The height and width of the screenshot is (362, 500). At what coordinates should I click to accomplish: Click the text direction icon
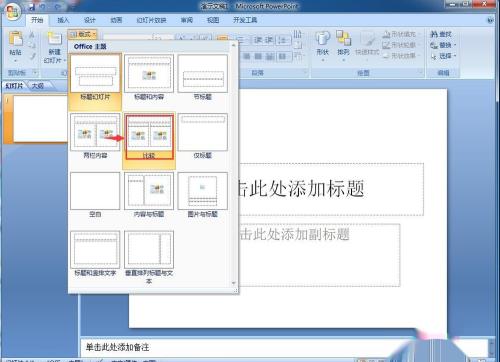coord(298,34)
